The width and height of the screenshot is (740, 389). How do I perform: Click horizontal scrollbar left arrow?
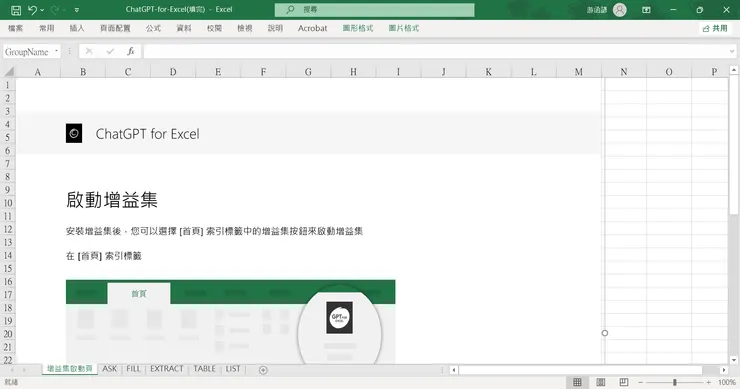pos(454,370)
